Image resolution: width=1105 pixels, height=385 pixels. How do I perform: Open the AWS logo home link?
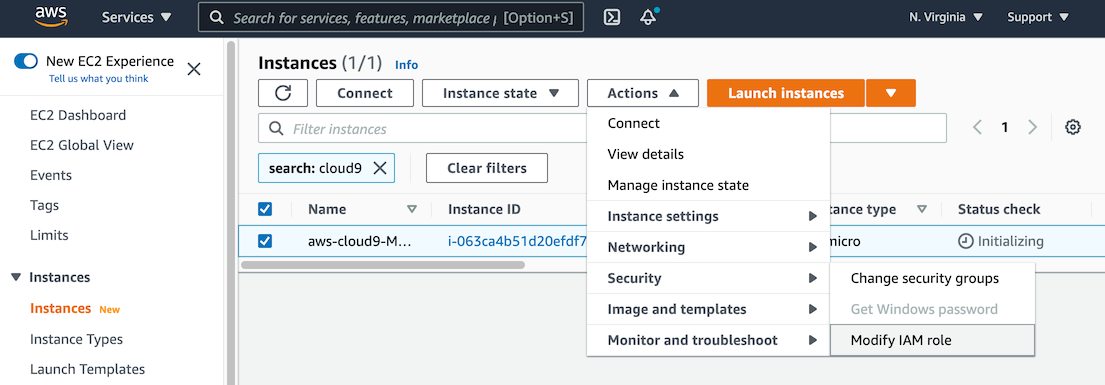(51, 17)
